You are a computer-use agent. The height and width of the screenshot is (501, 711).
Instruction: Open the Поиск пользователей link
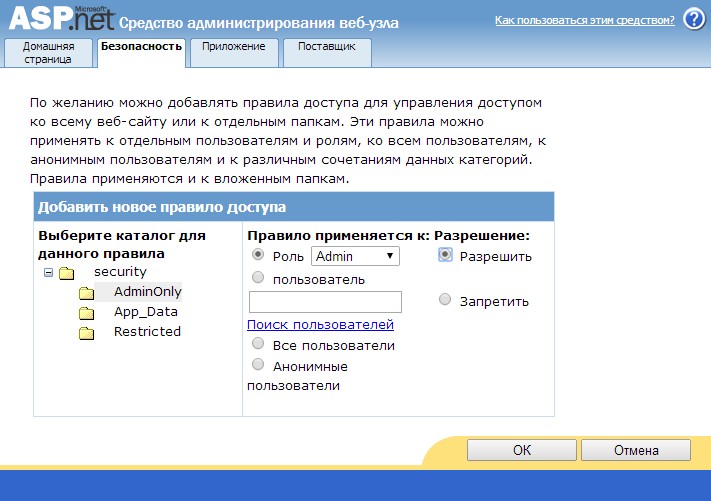(x=320, y=325)
